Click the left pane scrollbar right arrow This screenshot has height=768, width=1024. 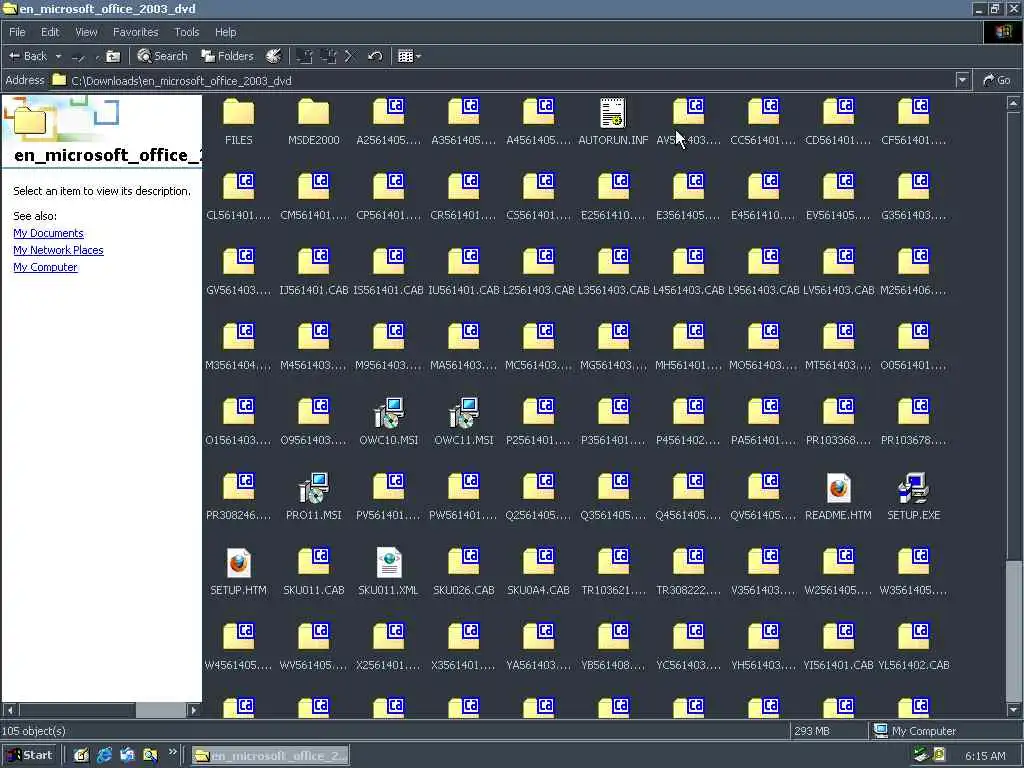[193, 710]
